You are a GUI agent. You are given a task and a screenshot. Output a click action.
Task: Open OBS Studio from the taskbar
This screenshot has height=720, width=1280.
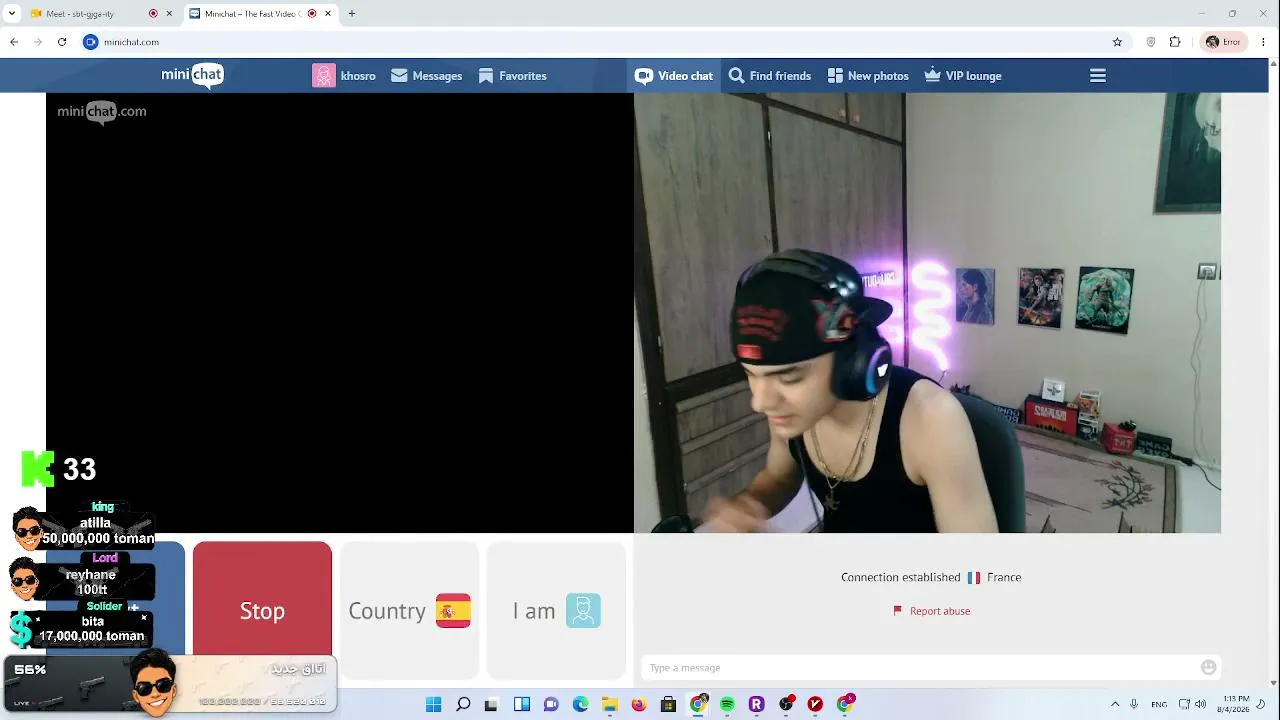(786, 705)
